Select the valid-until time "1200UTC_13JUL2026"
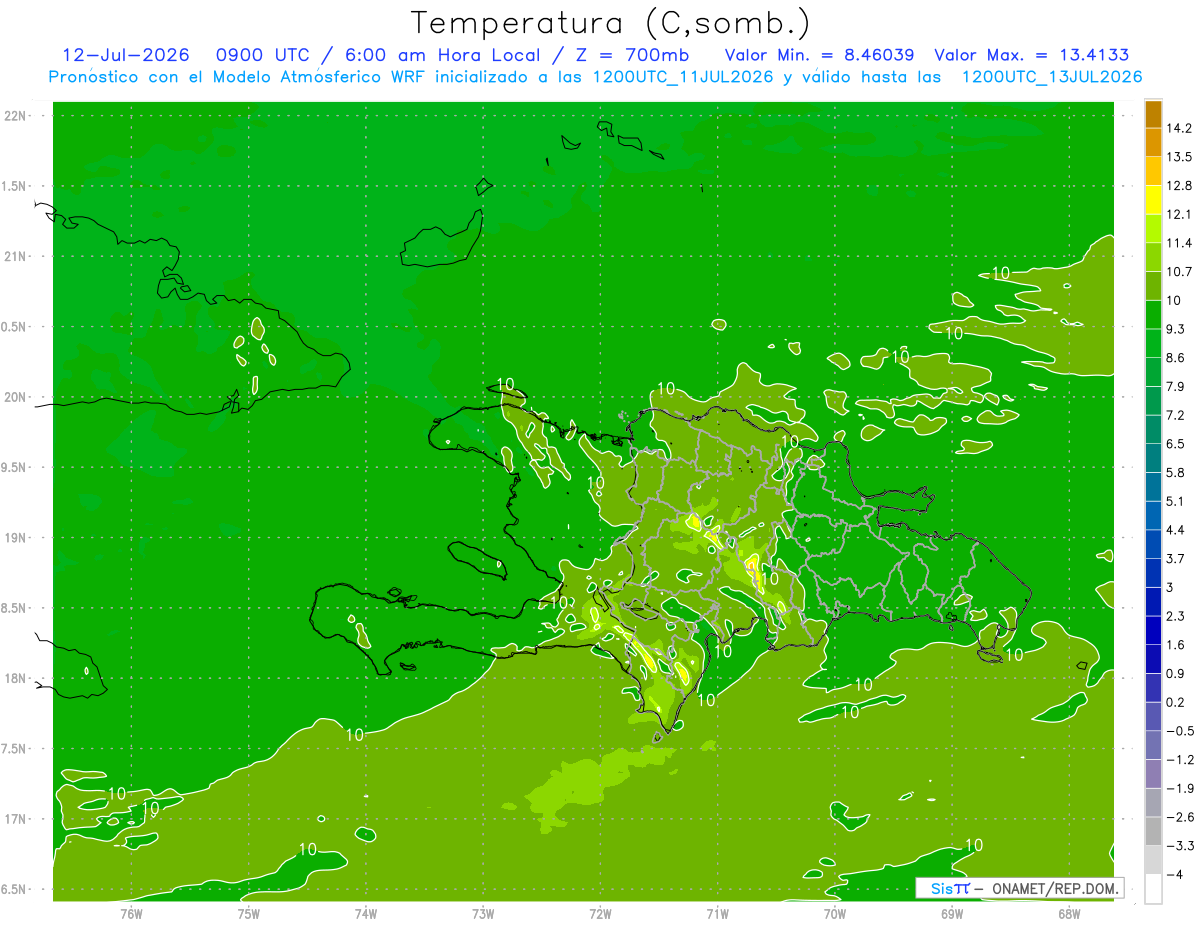This screenshot has height=927, width=1200. tap(1052, 77)
